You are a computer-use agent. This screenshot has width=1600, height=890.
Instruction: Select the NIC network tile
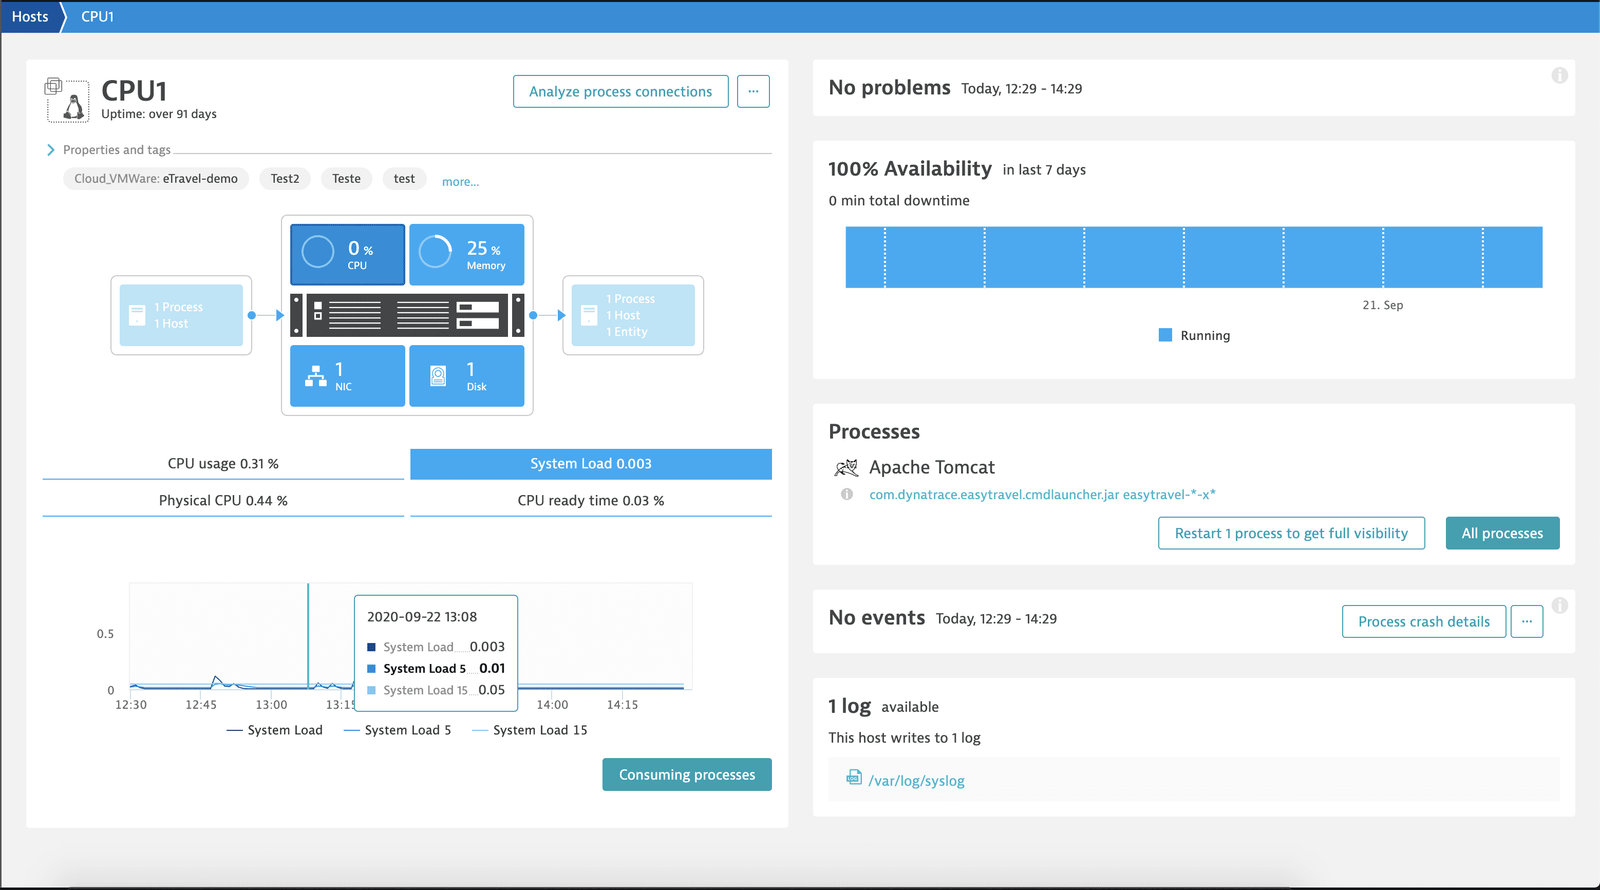[x=347, y=376]
